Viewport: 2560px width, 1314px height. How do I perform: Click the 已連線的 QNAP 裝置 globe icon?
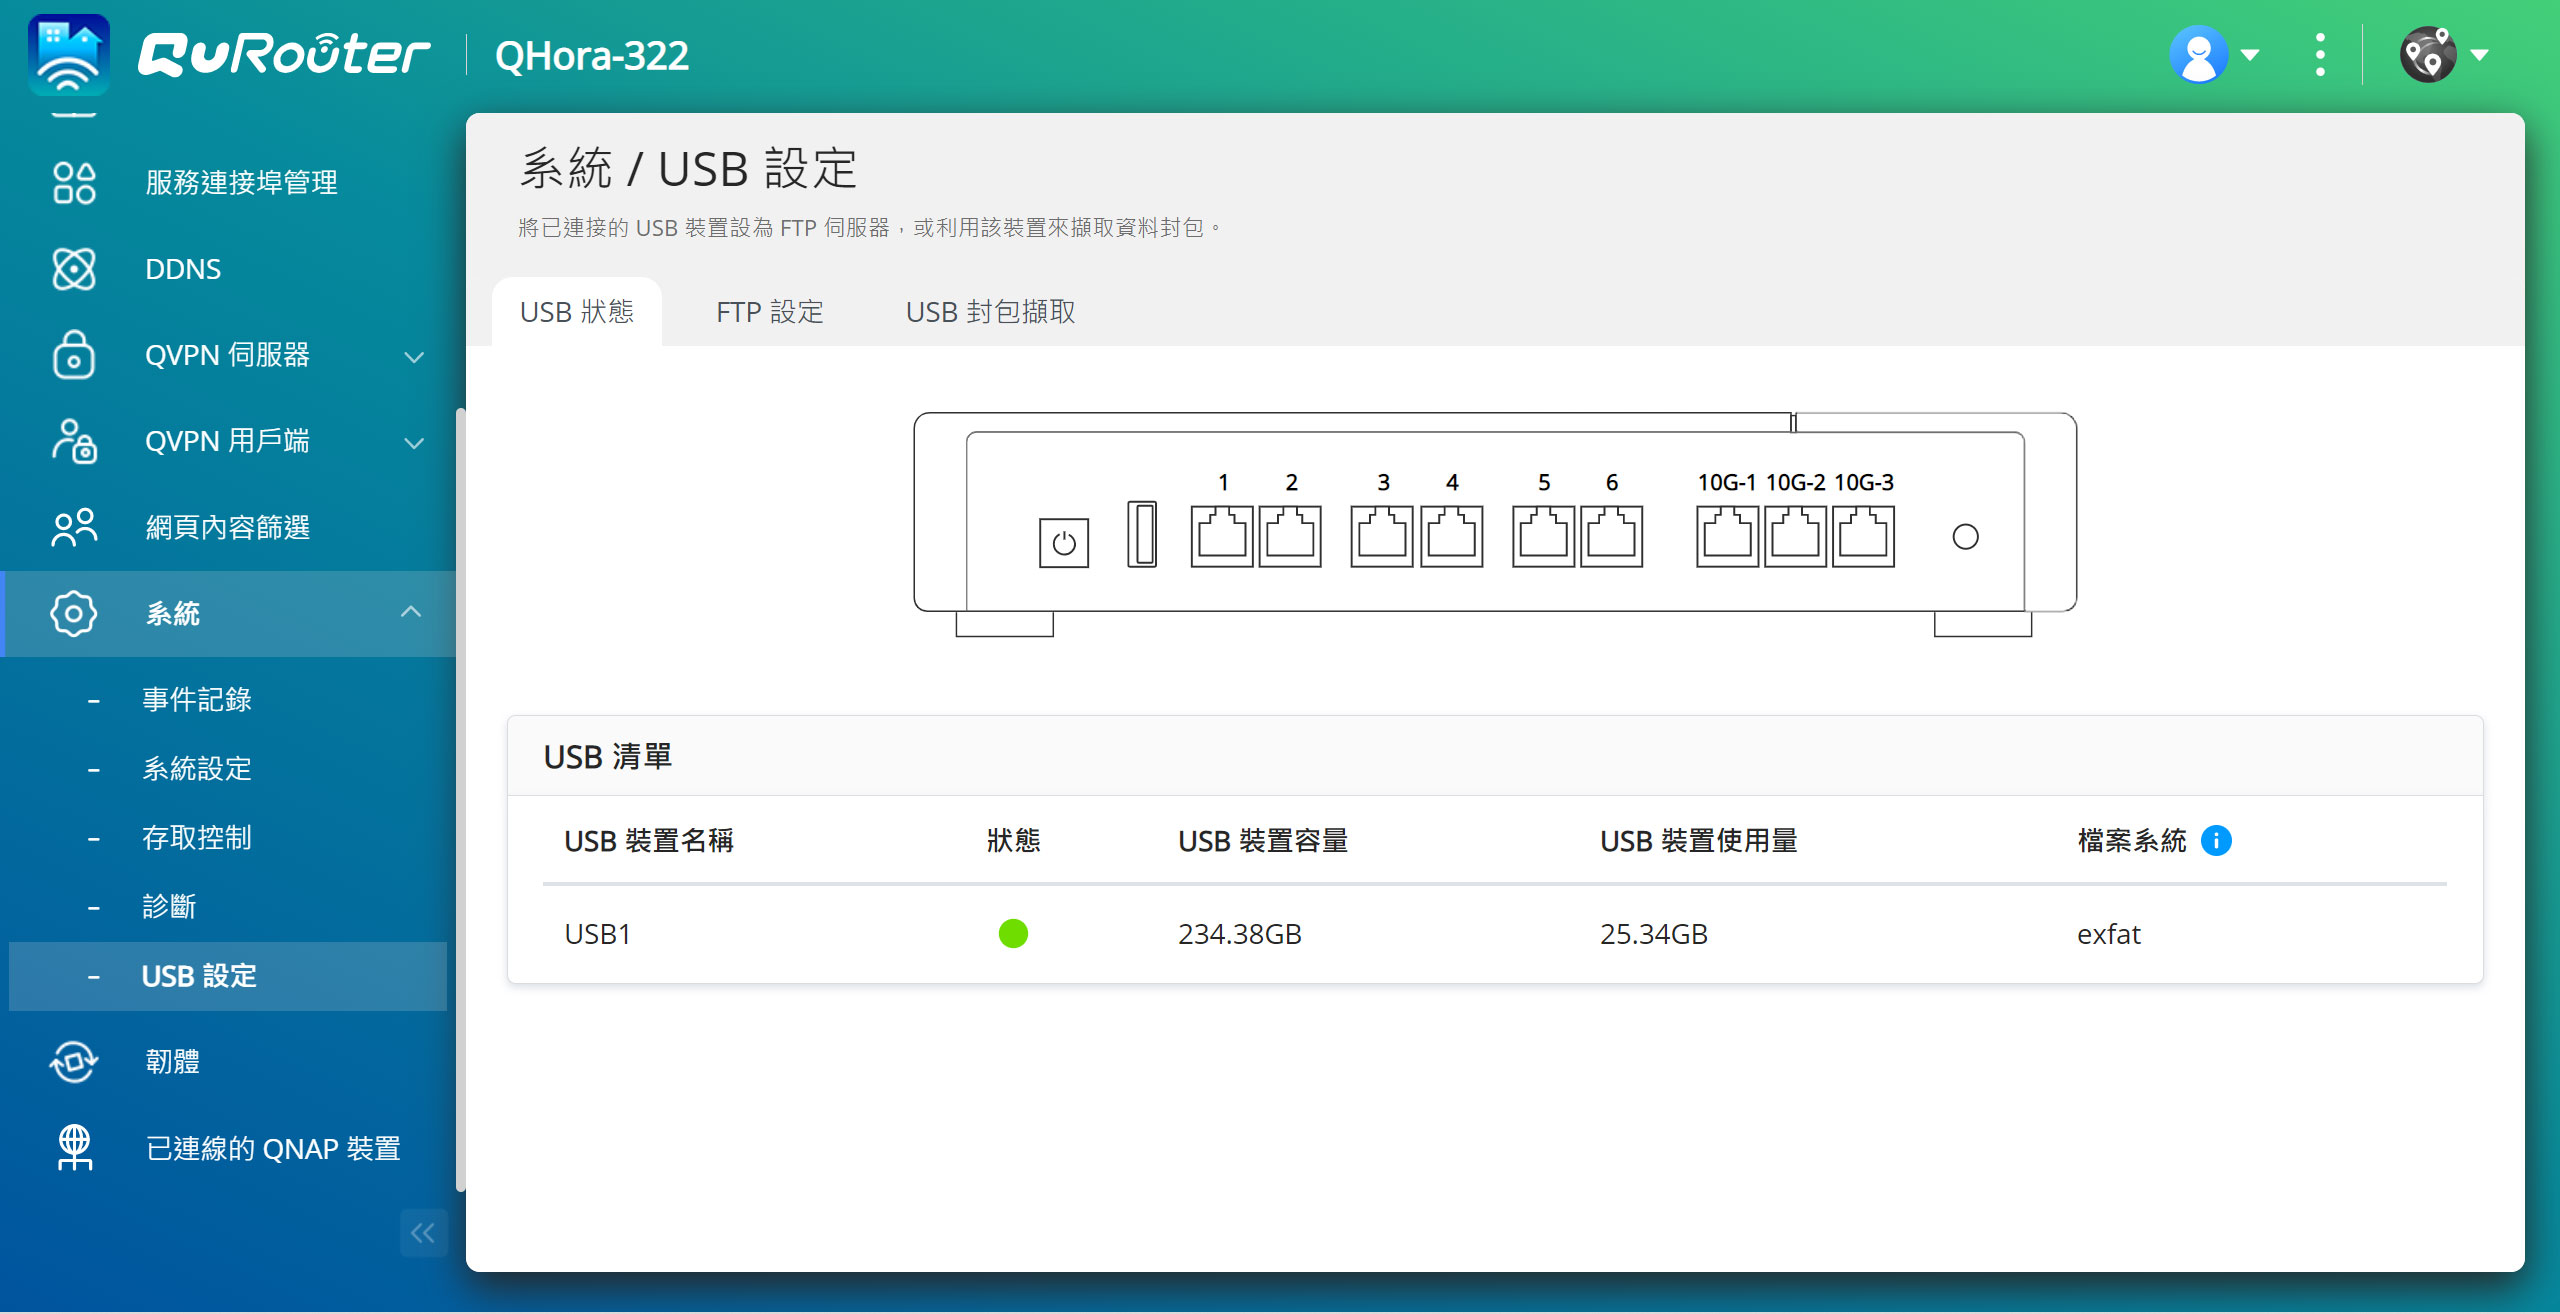coord(74,1148)
